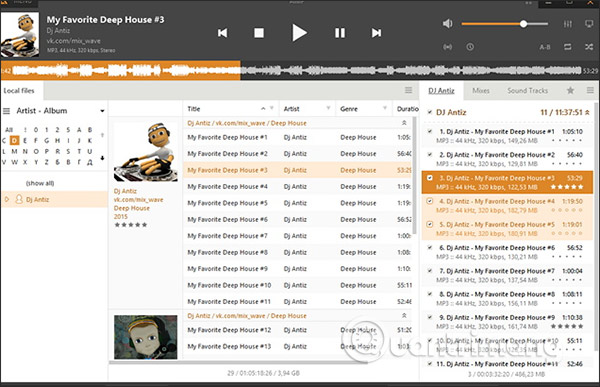The image size is (600, 387).
Task: Select library row My Favorite Deep House #1
Action: point(297,137)
